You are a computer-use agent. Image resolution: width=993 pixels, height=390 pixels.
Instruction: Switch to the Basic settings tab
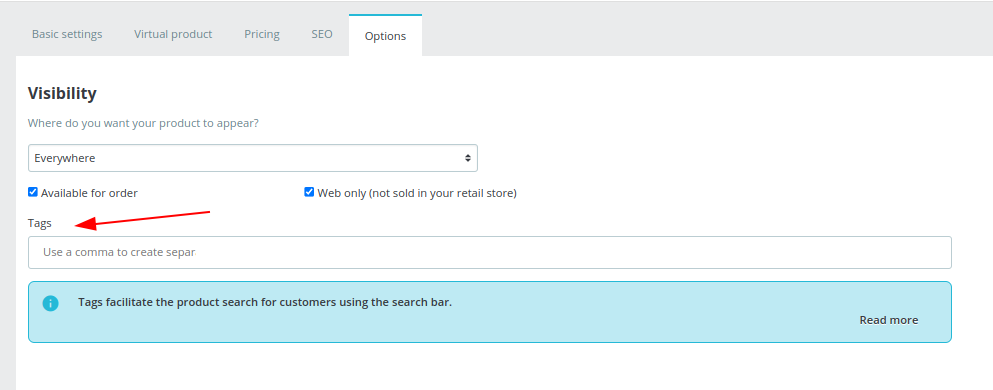(x=67, y=34)
